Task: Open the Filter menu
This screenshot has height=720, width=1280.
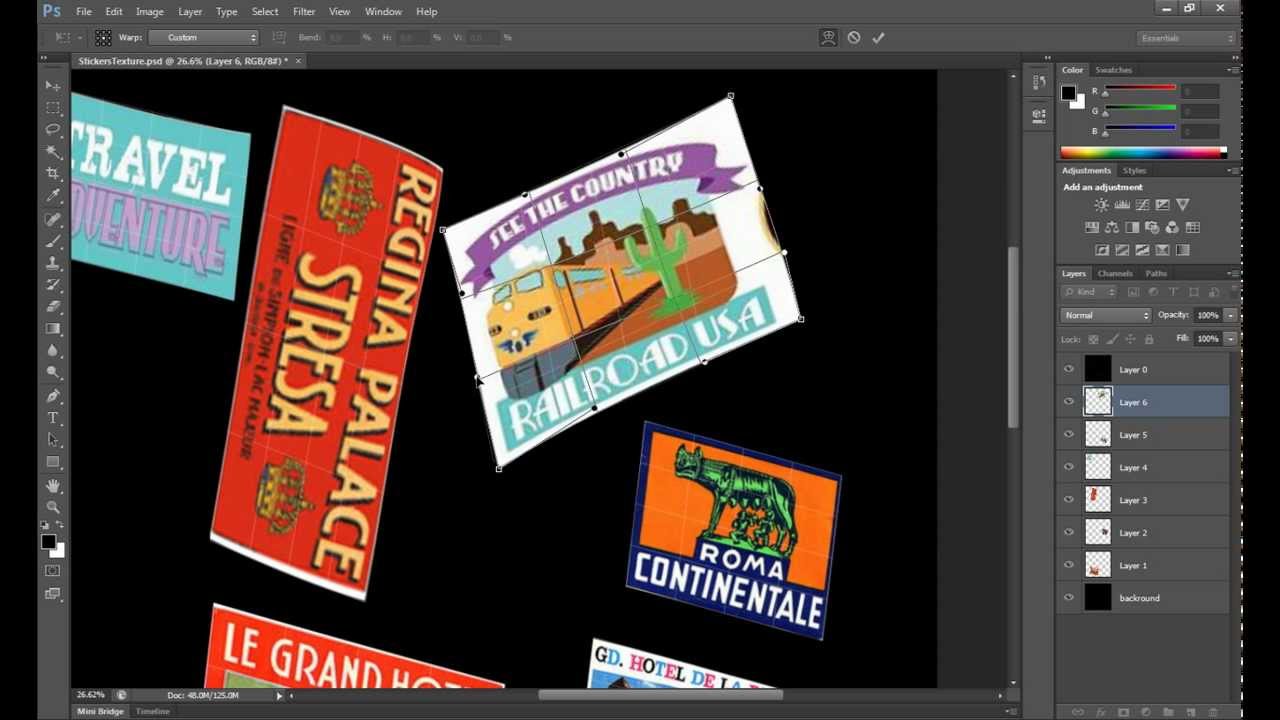Action: (304, 11)
